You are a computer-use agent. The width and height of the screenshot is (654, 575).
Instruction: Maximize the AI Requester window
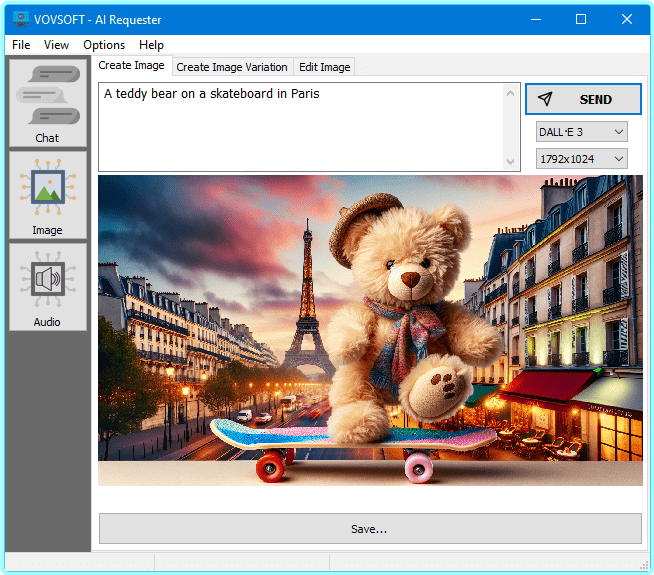(x=581, y=19)
